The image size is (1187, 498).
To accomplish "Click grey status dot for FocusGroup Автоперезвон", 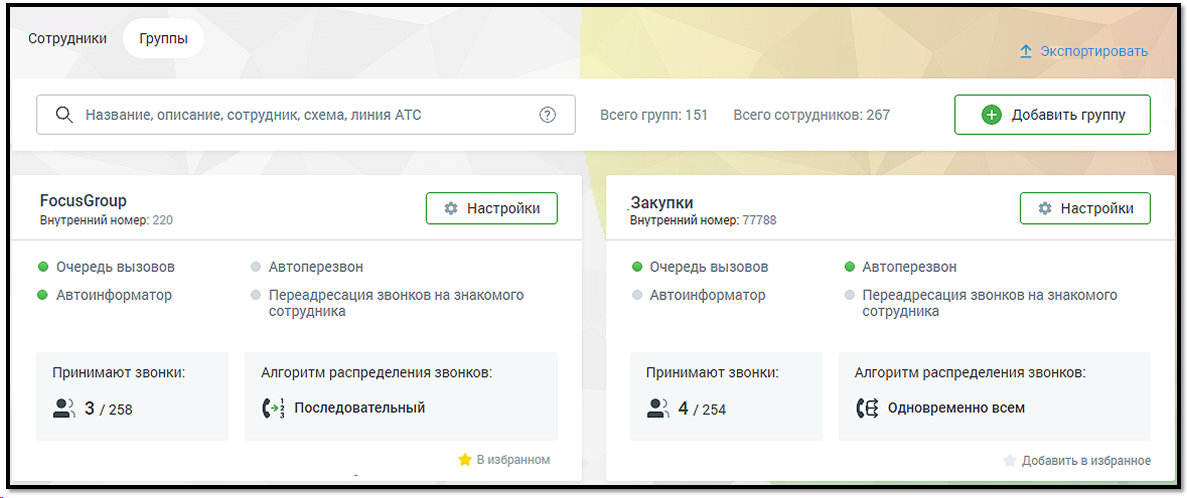I will click(255, 266).
